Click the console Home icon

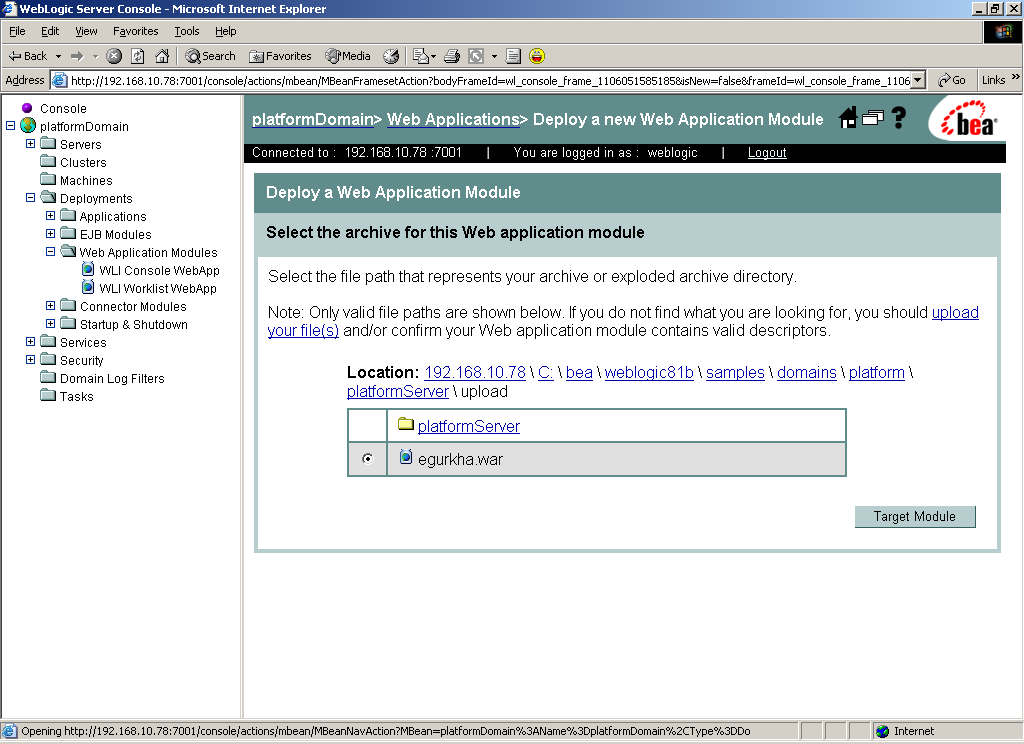pos(848,118)
